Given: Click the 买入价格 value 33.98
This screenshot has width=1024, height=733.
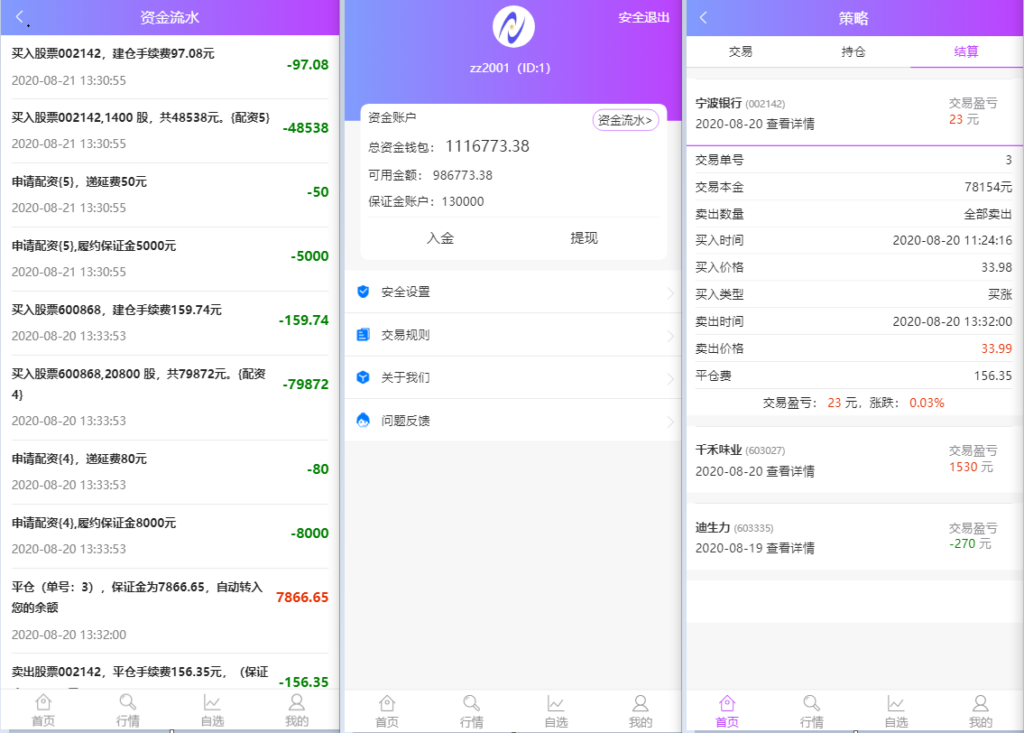Looking at the screenshot, I should click(997, 267).
